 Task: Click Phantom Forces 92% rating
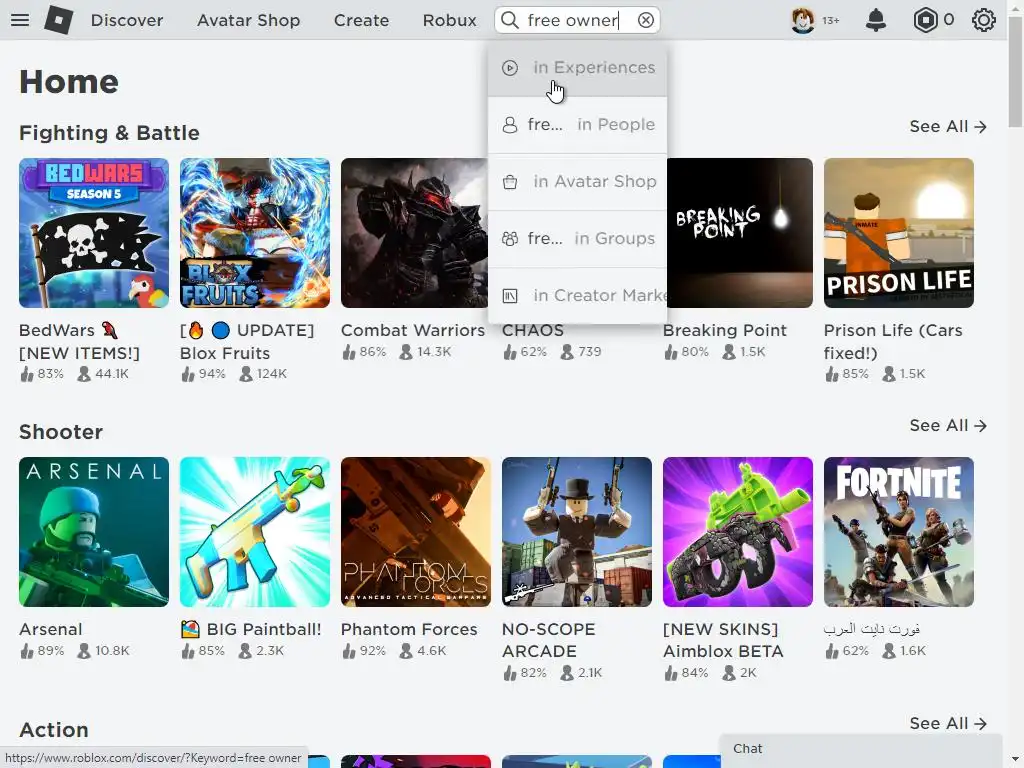pyautogui.click(x=364, y=651)
